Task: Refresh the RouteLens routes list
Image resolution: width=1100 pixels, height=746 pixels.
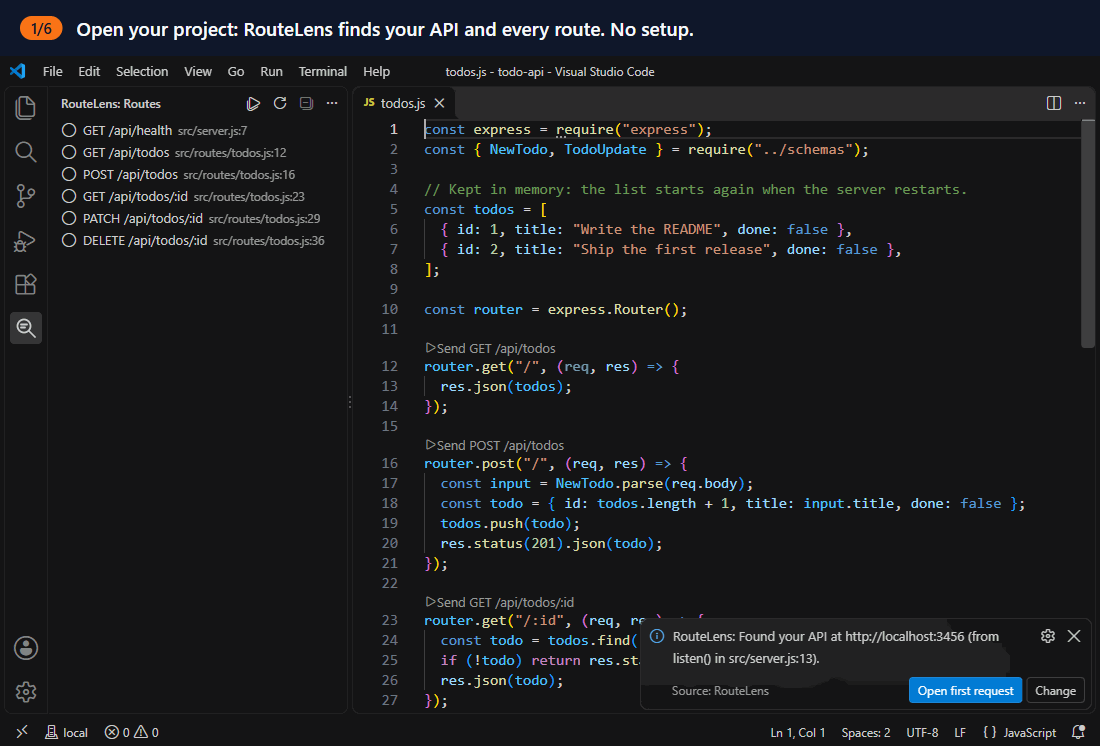Action: 280,103
